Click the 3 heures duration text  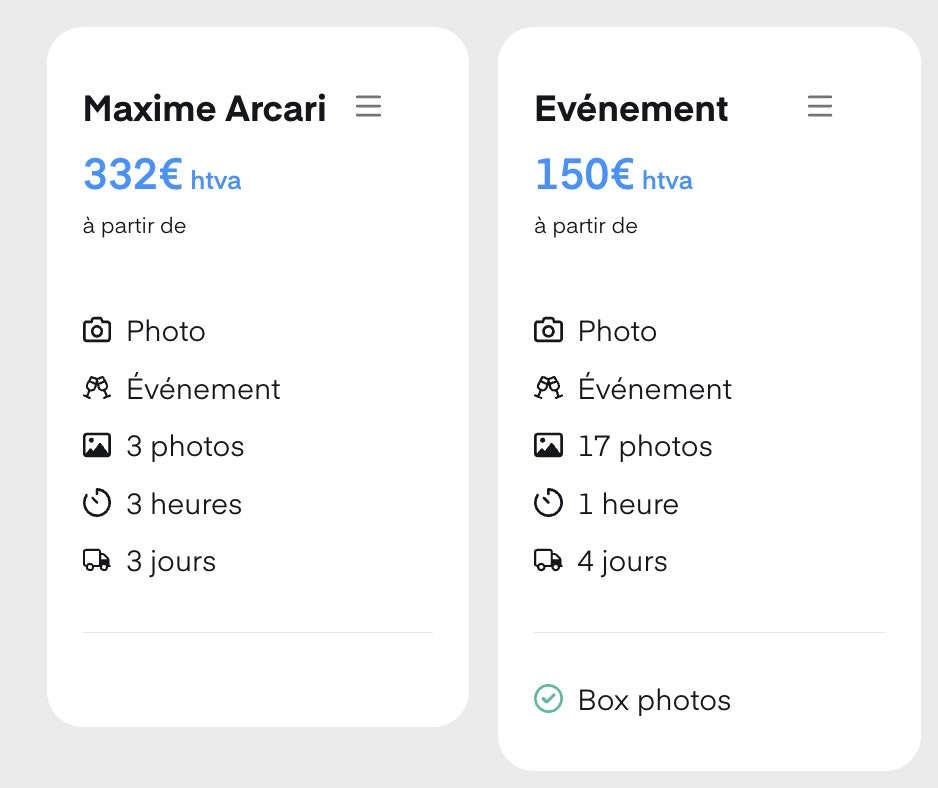(184, 504)
